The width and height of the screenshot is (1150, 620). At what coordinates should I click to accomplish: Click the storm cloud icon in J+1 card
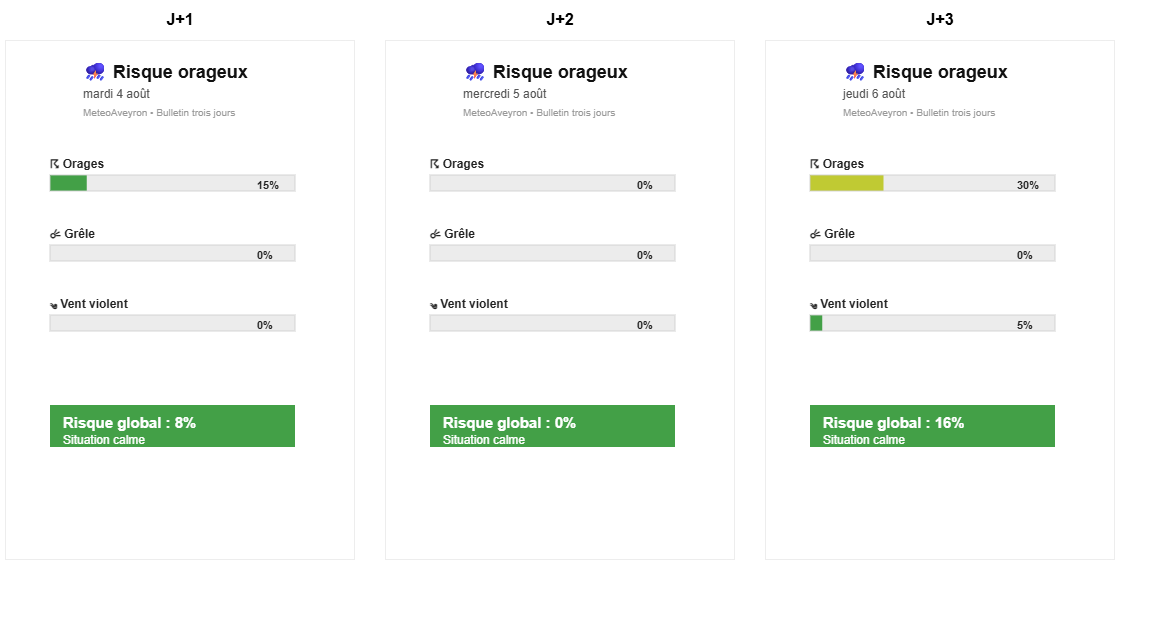click(95, 71)
